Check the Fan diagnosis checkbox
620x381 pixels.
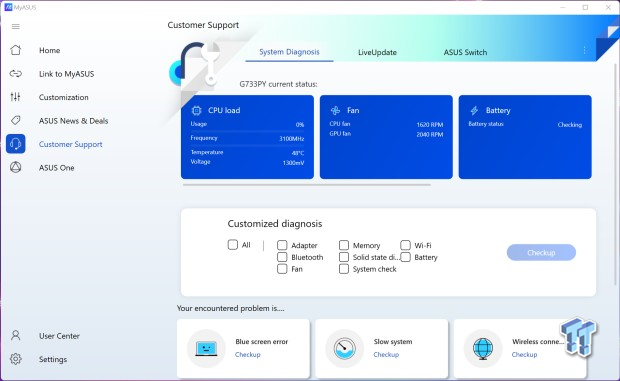[x=282, y=269]
